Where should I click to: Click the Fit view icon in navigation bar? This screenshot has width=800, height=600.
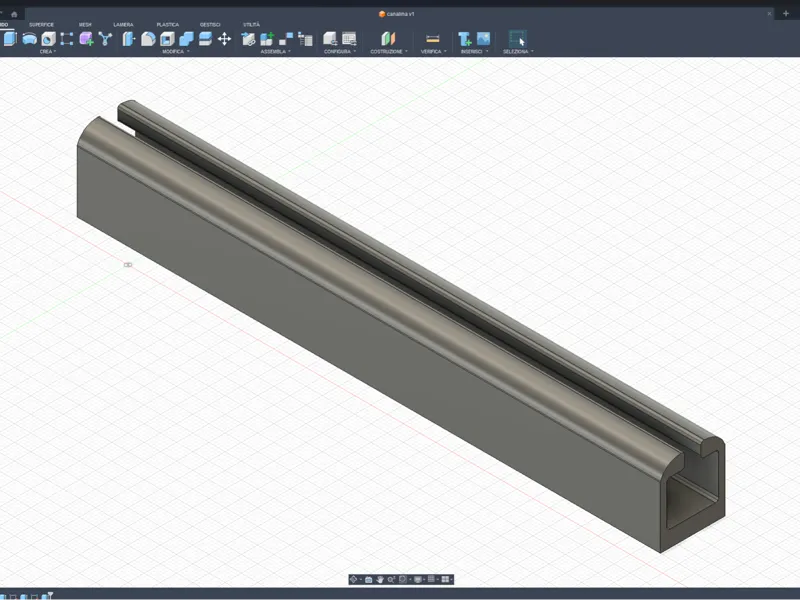[x=403, y=580]
